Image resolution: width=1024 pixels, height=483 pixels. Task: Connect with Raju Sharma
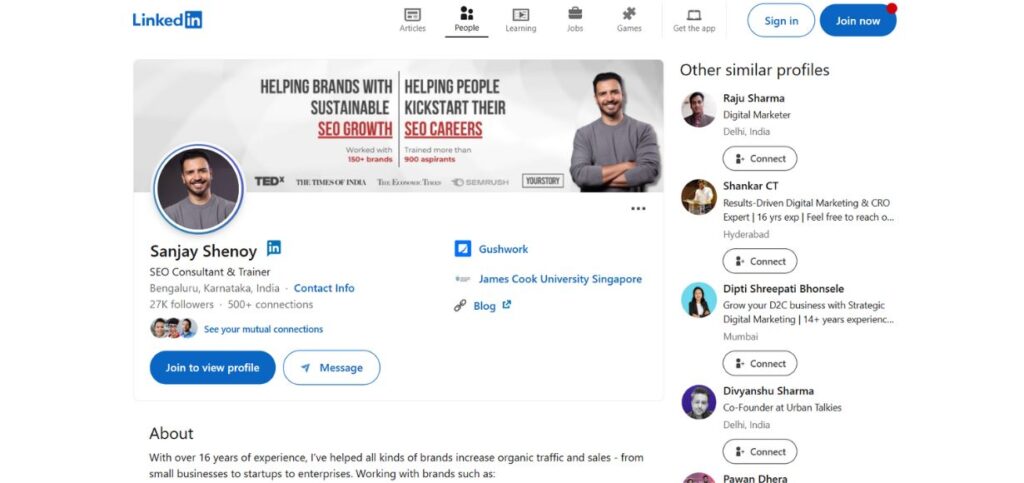pos(760,159)
